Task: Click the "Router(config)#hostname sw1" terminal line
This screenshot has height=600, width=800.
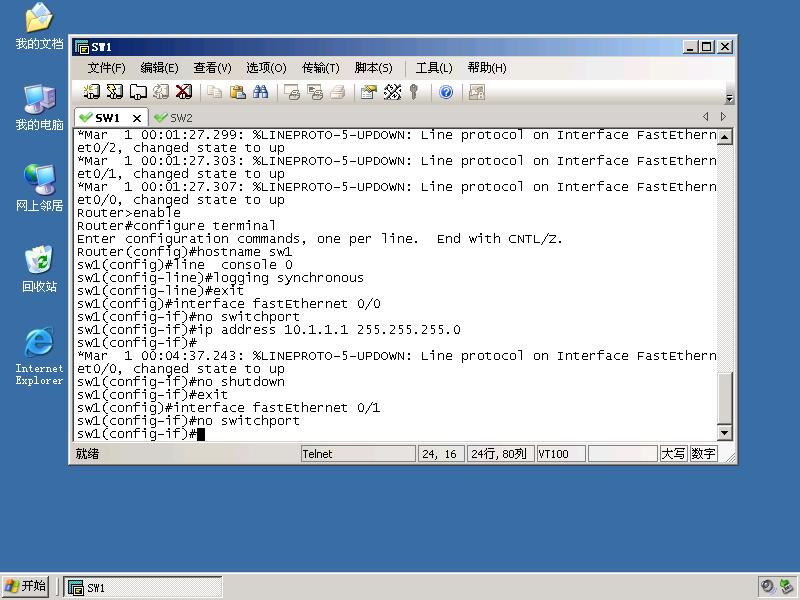Action: [185, 252]
